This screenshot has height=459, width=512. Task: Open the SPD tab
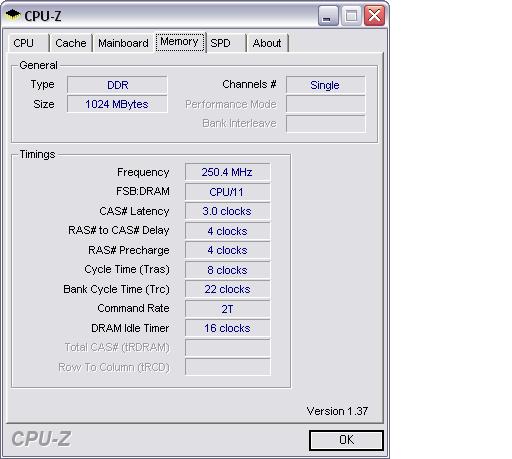pos(226,43)
